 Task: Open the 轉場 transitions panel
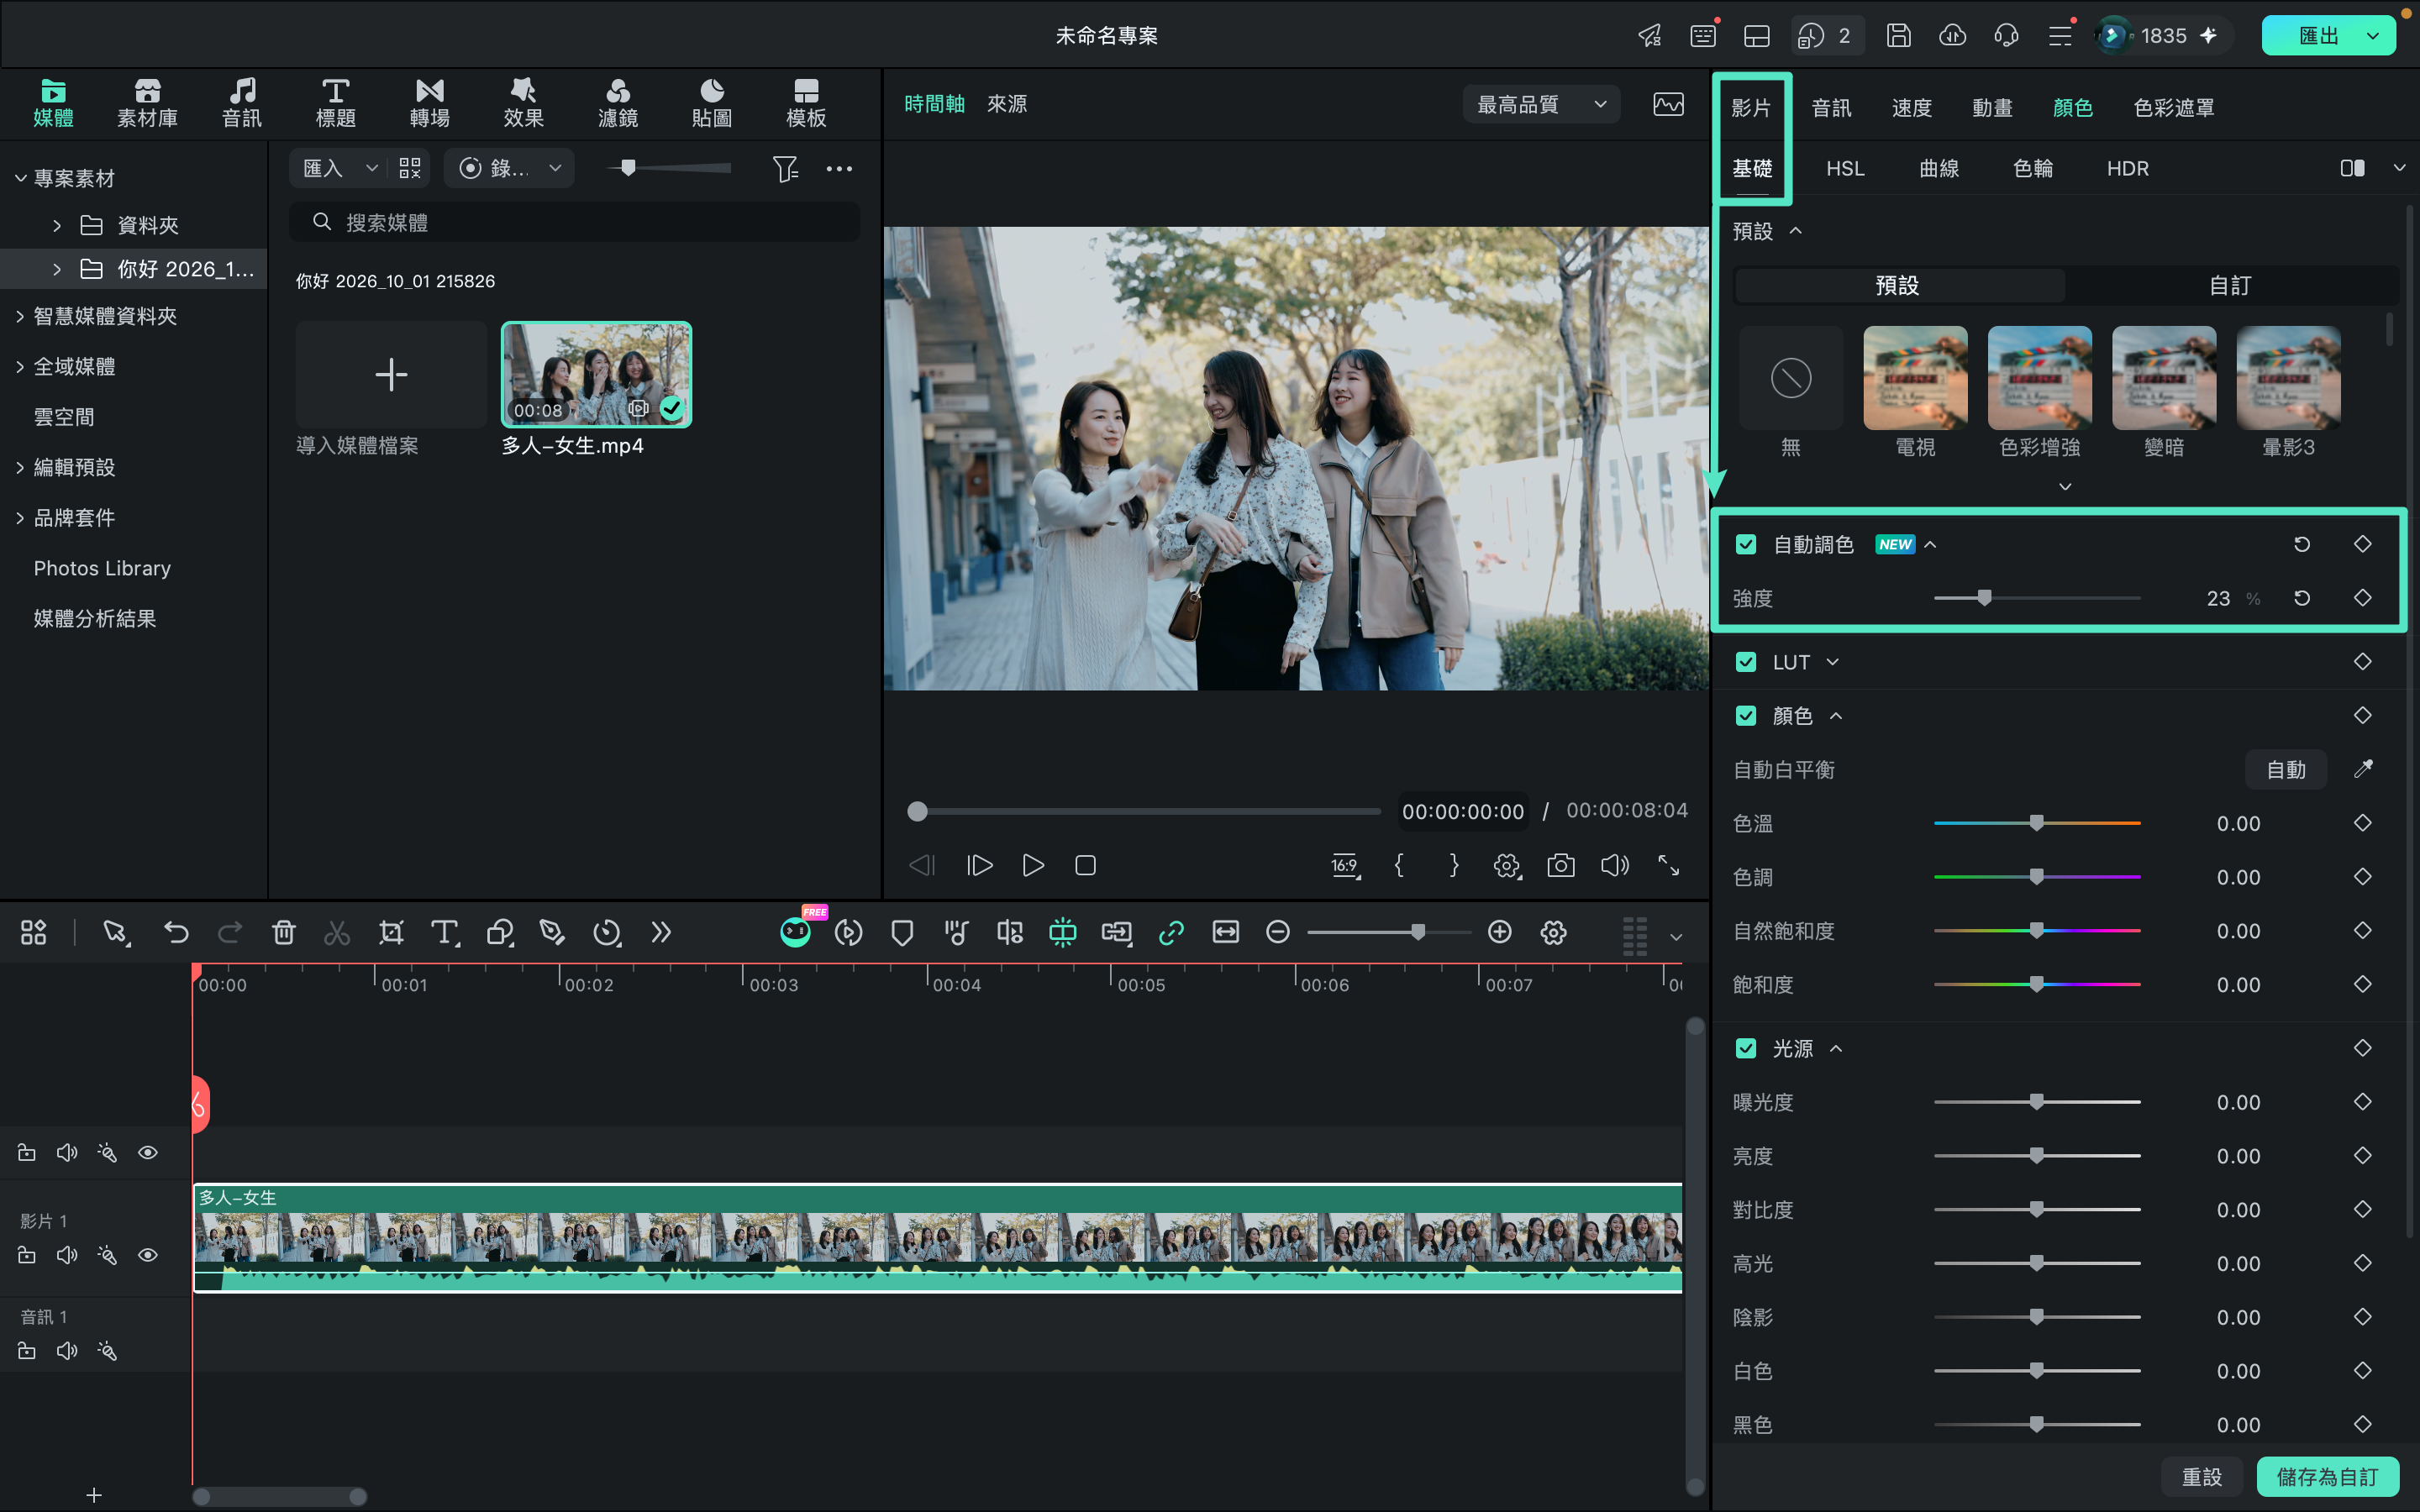[x=429, y=103]
